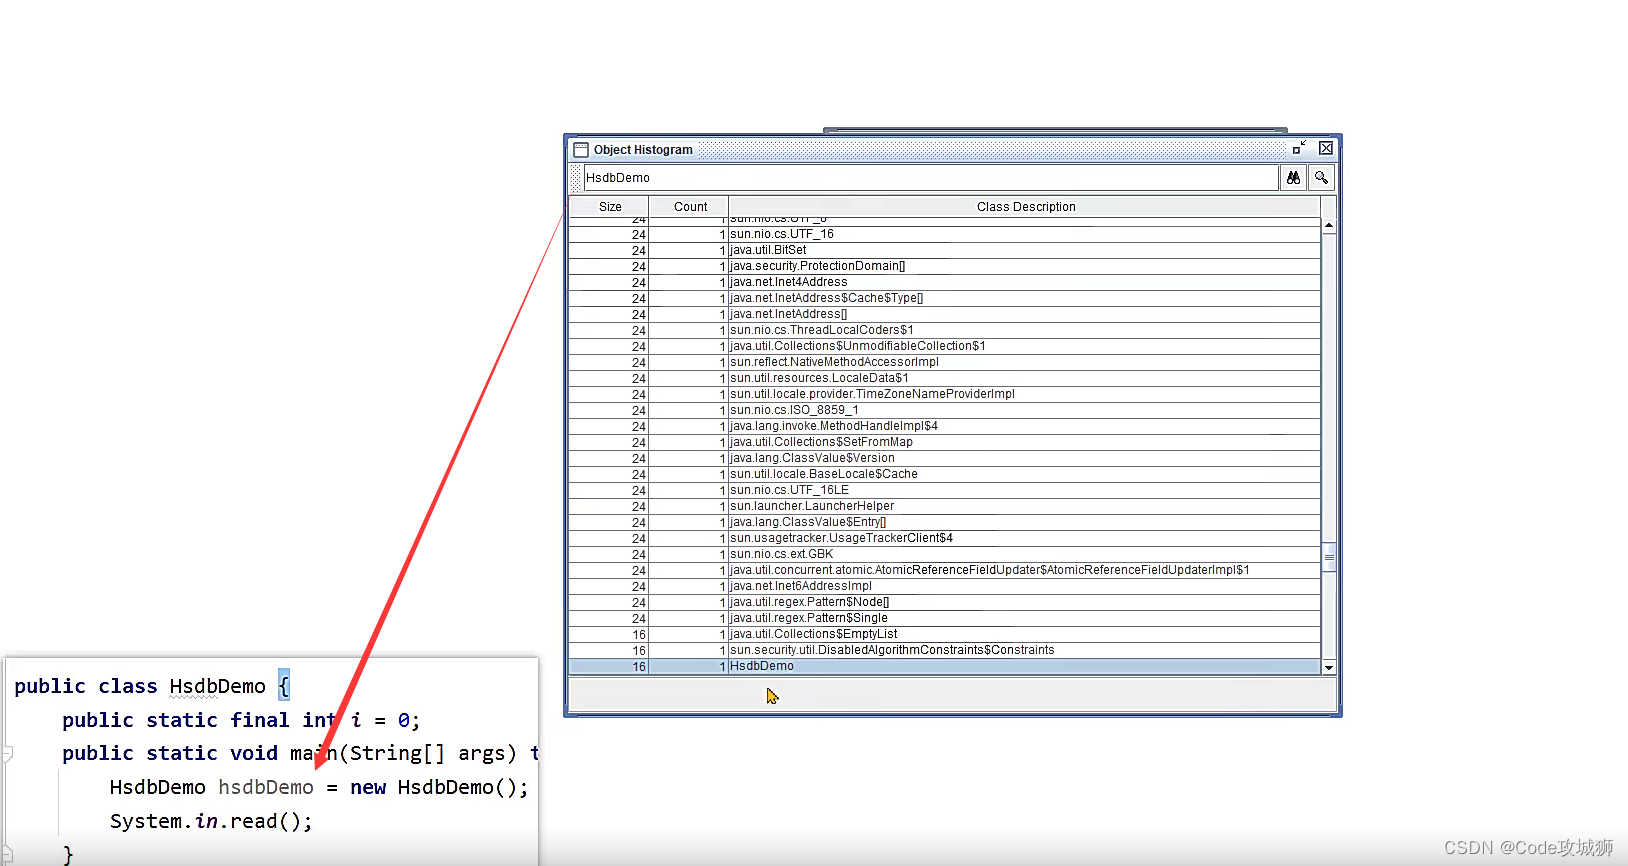Sort table by Count column header
The width and height of the screenshot is (1628, 866).
tap(690, 206)
